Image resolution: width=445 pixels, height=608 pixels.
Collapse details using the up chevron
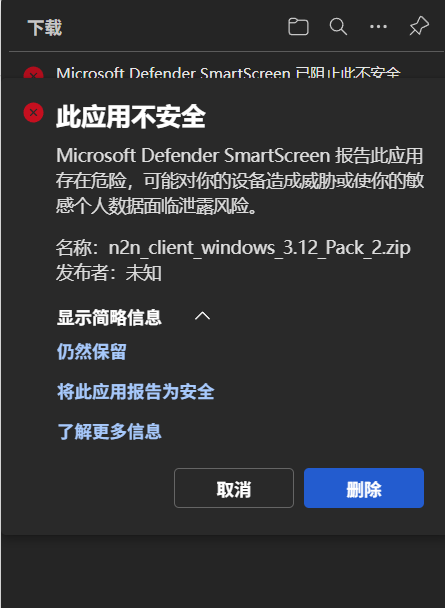pos(202,316)
